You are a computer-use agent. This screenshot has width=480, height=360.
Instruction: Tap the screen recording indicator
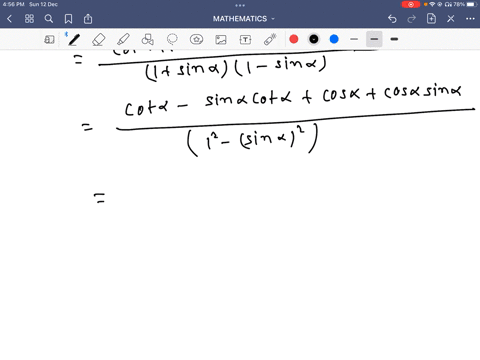tap(411, 4)
